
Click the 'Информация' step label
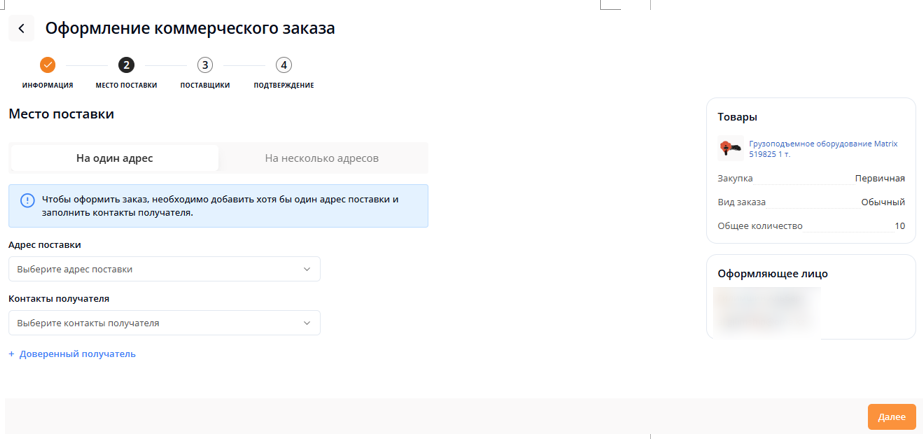[47, 85]
